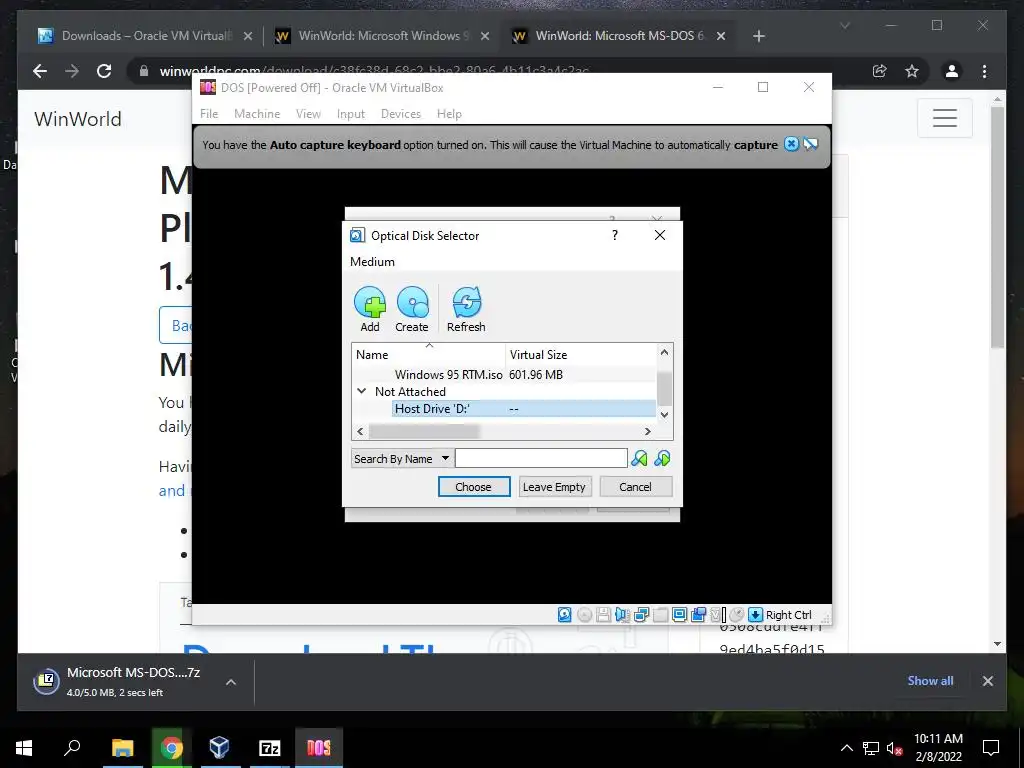Open VirtualBox Help menu
This screenshot has height=768, width=1024.
pos(449,114)
